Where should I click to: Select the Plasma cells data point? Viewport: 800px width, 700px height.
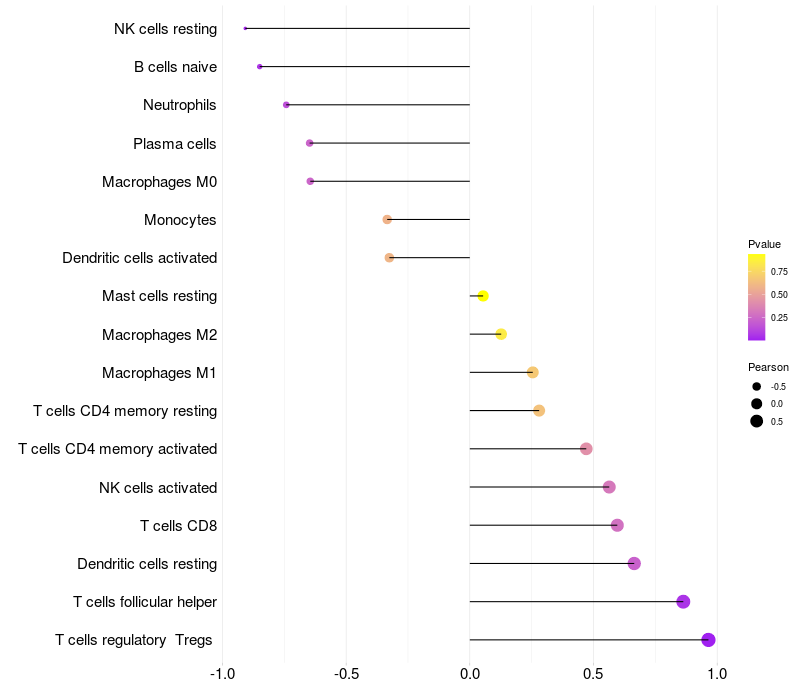pyautogui.click(x=310, y=143)
